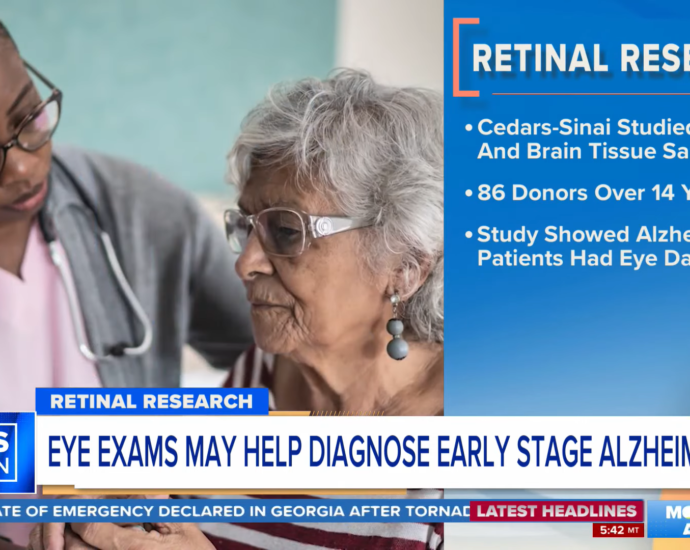Click the bullet before Study Showed Alzheimer's
Screen dimensions: 690x550
(x=469, y=235)
